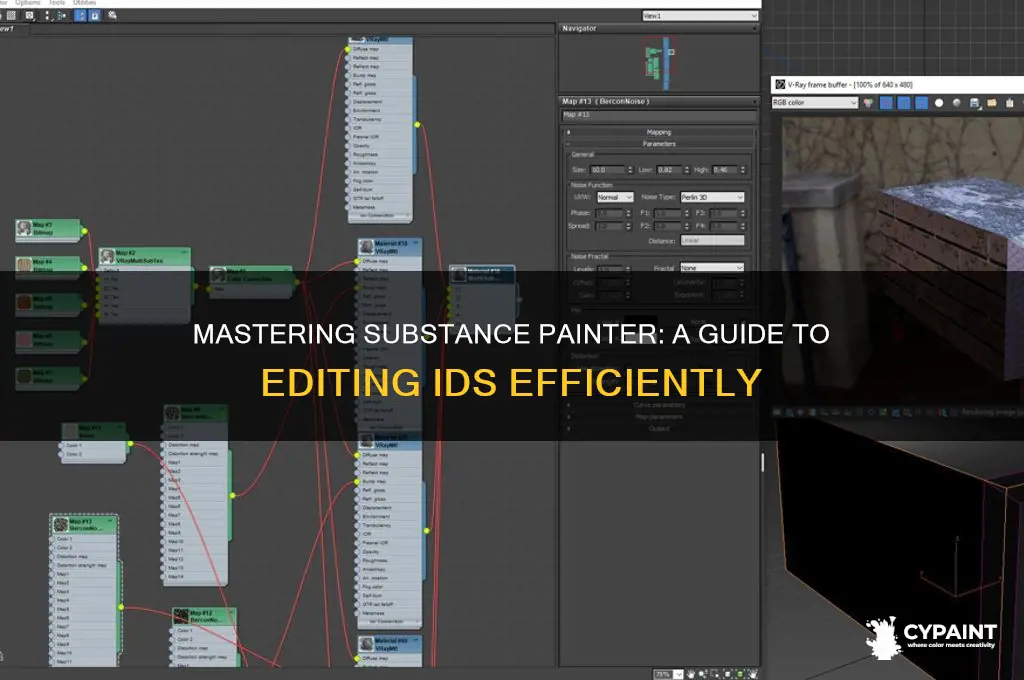Open the Utilities menu
This screenshot has width=1024, height=680.
pos(84,3)
